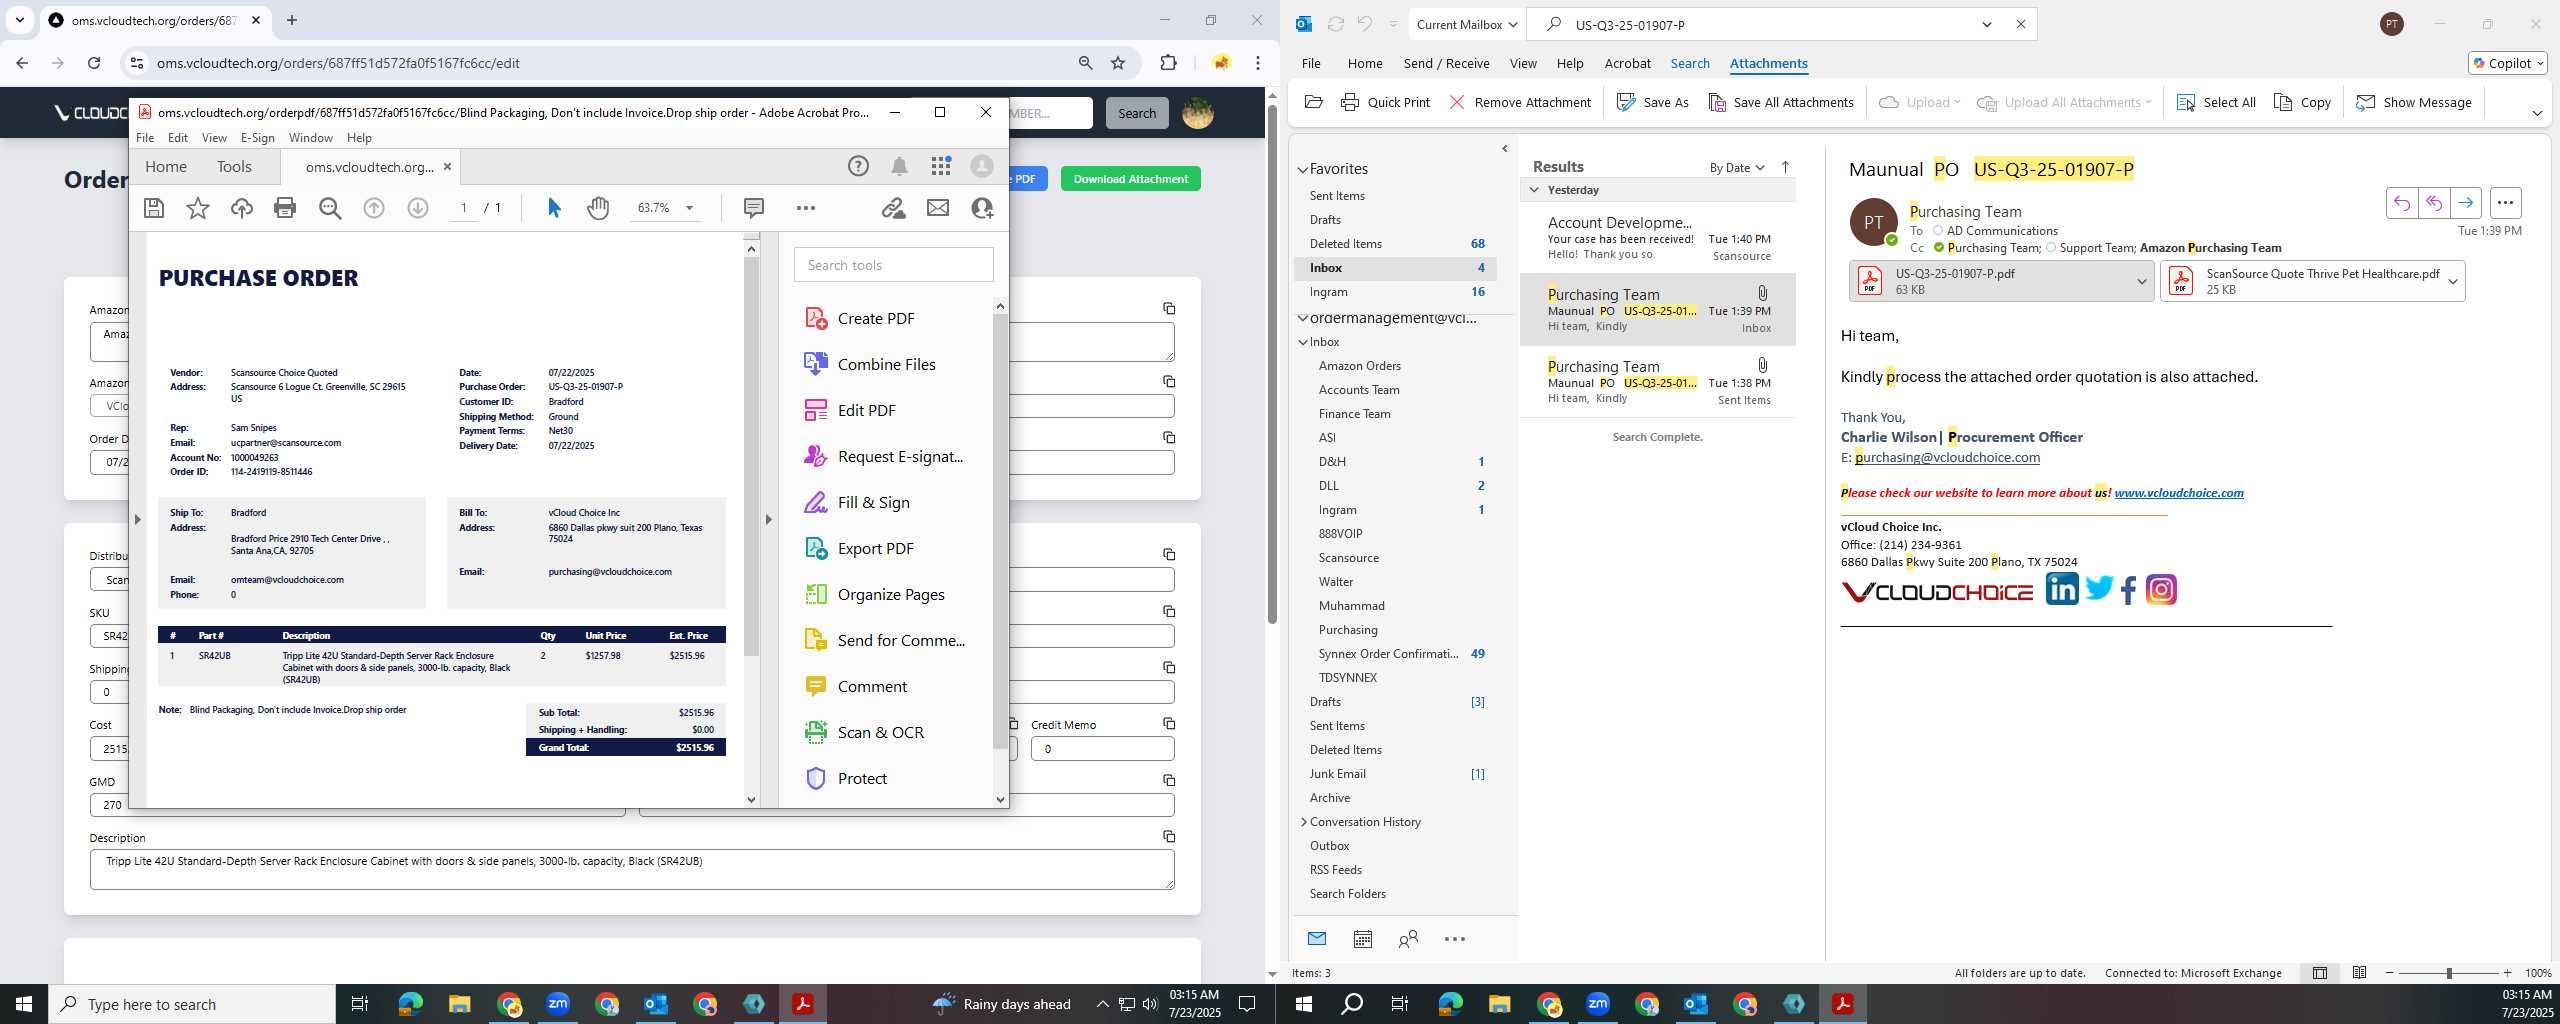The image size is (2560, 1024).
Task: Click the Save icon in Acrobat toolbar
Action: click(154, 208)
